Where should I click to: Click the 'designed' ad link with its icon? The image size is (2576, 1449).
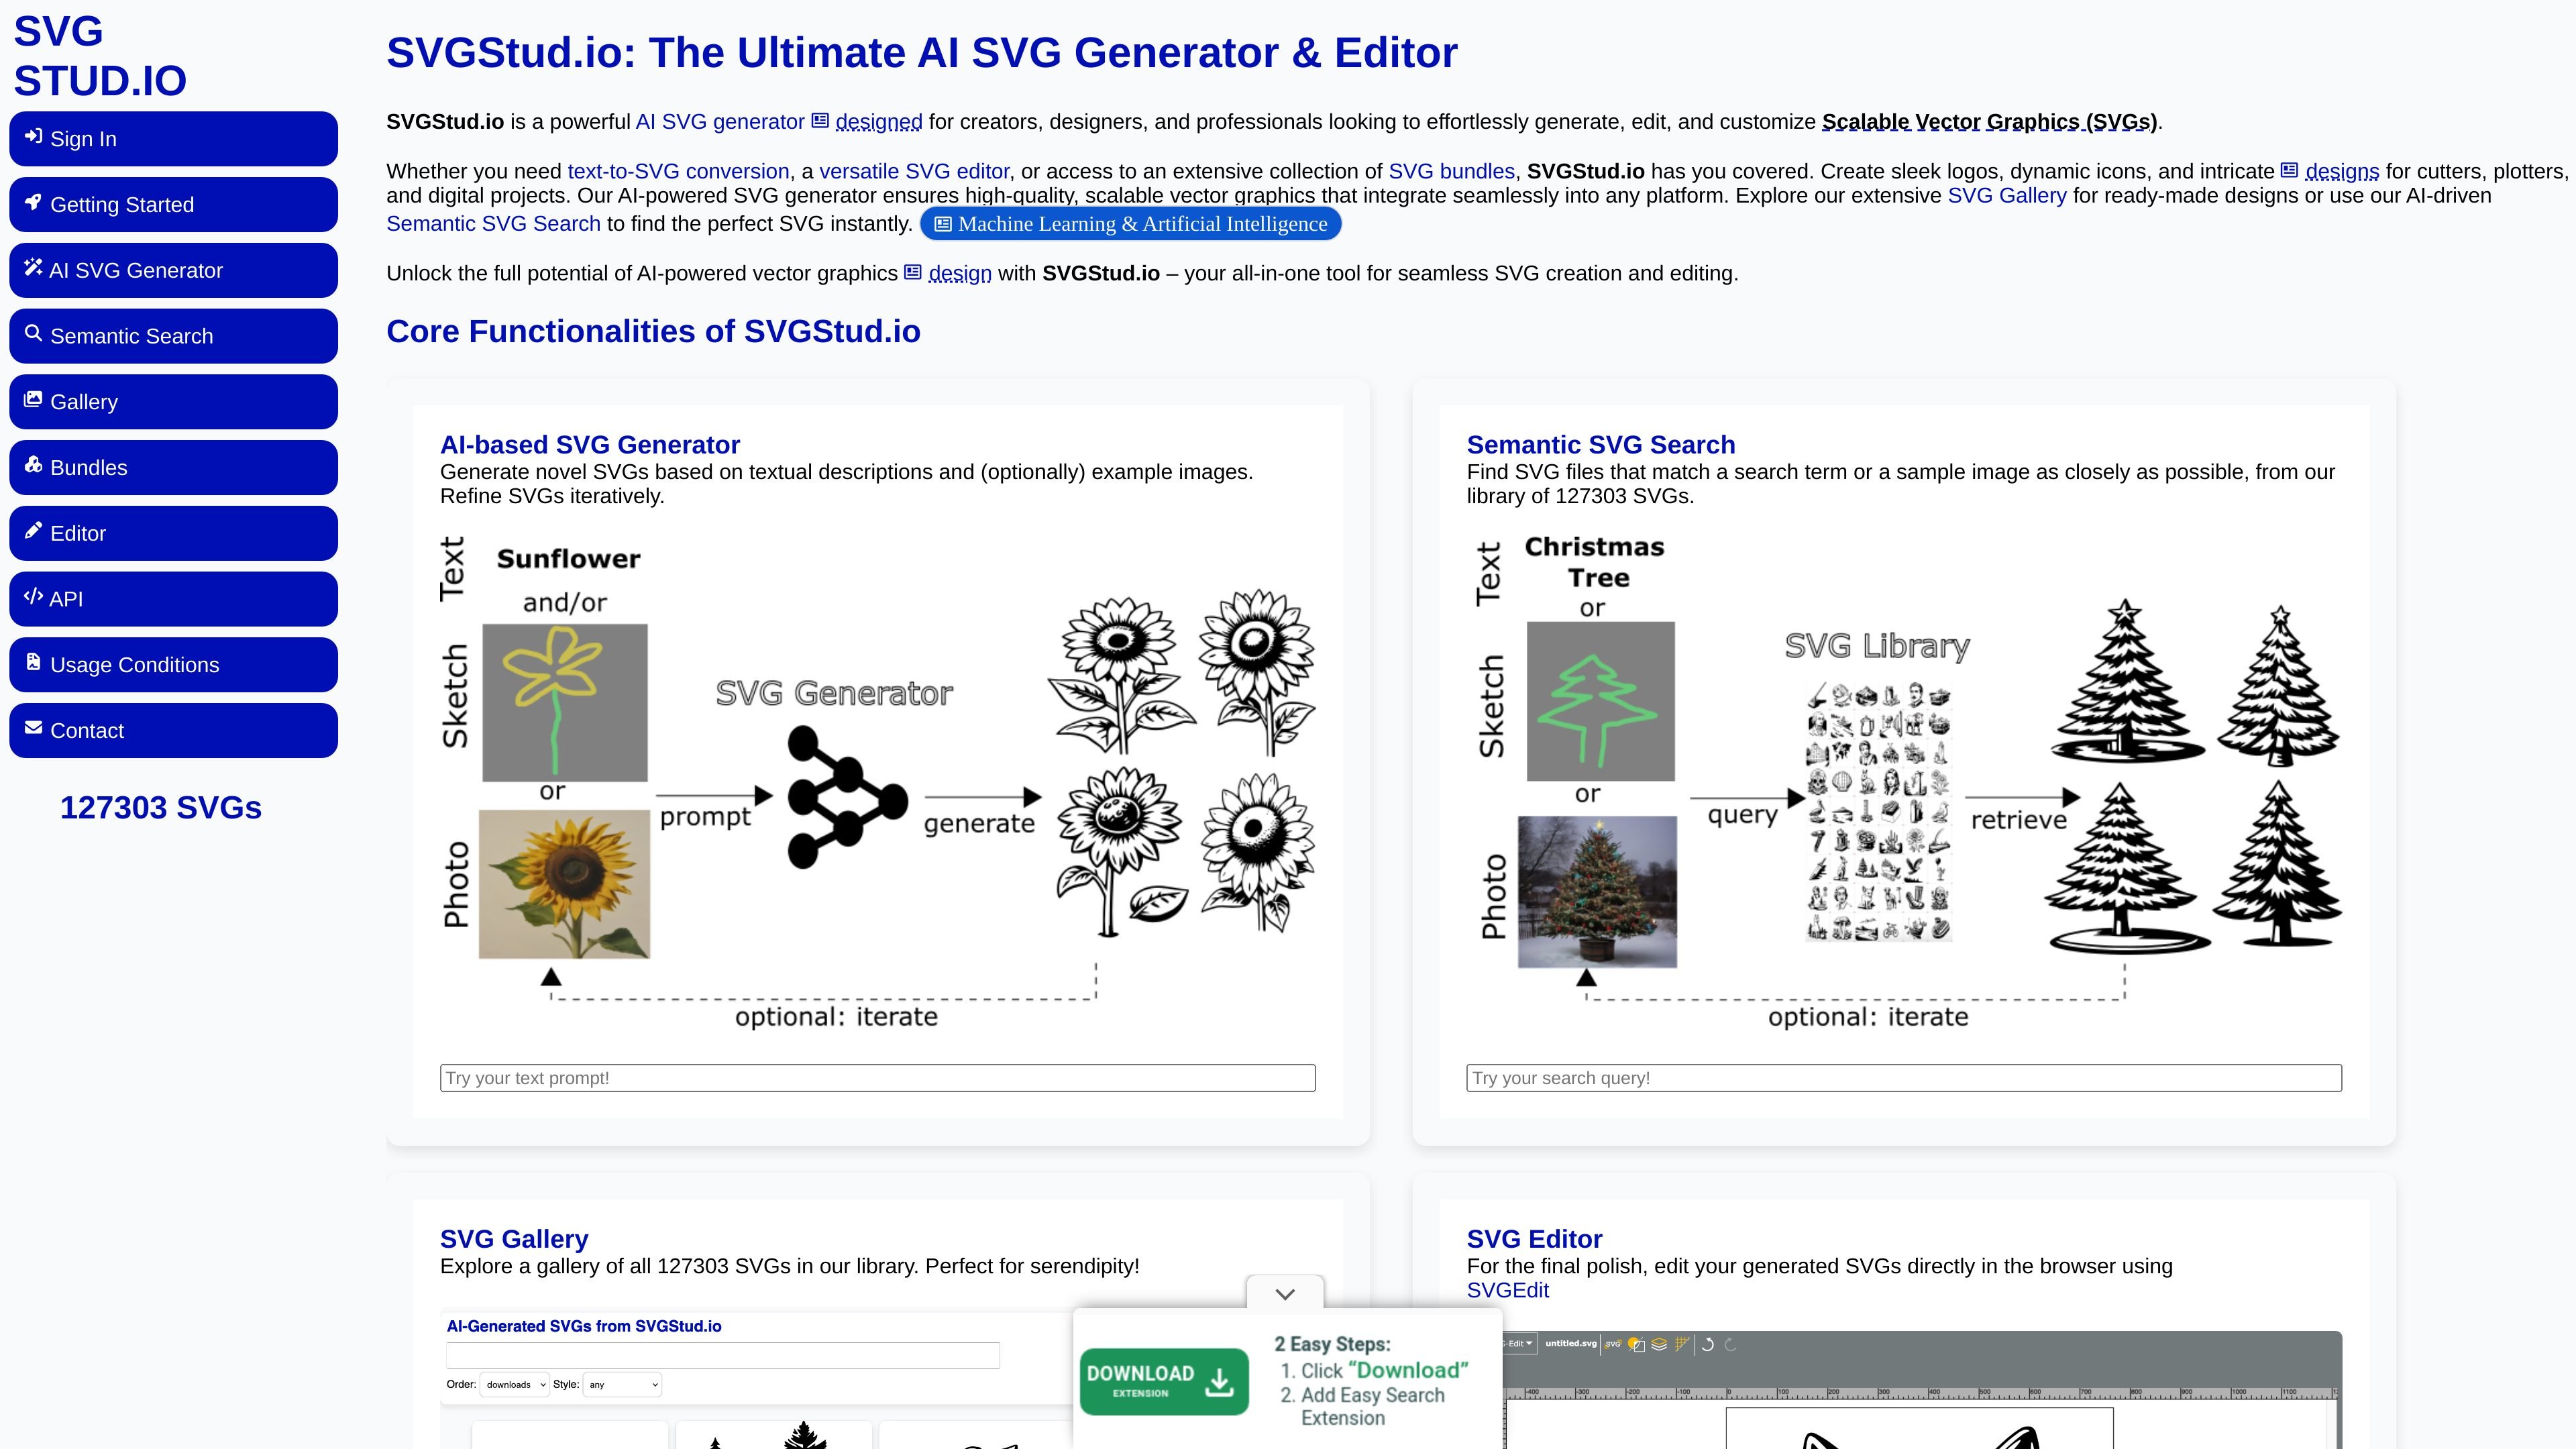click(867, 122)
